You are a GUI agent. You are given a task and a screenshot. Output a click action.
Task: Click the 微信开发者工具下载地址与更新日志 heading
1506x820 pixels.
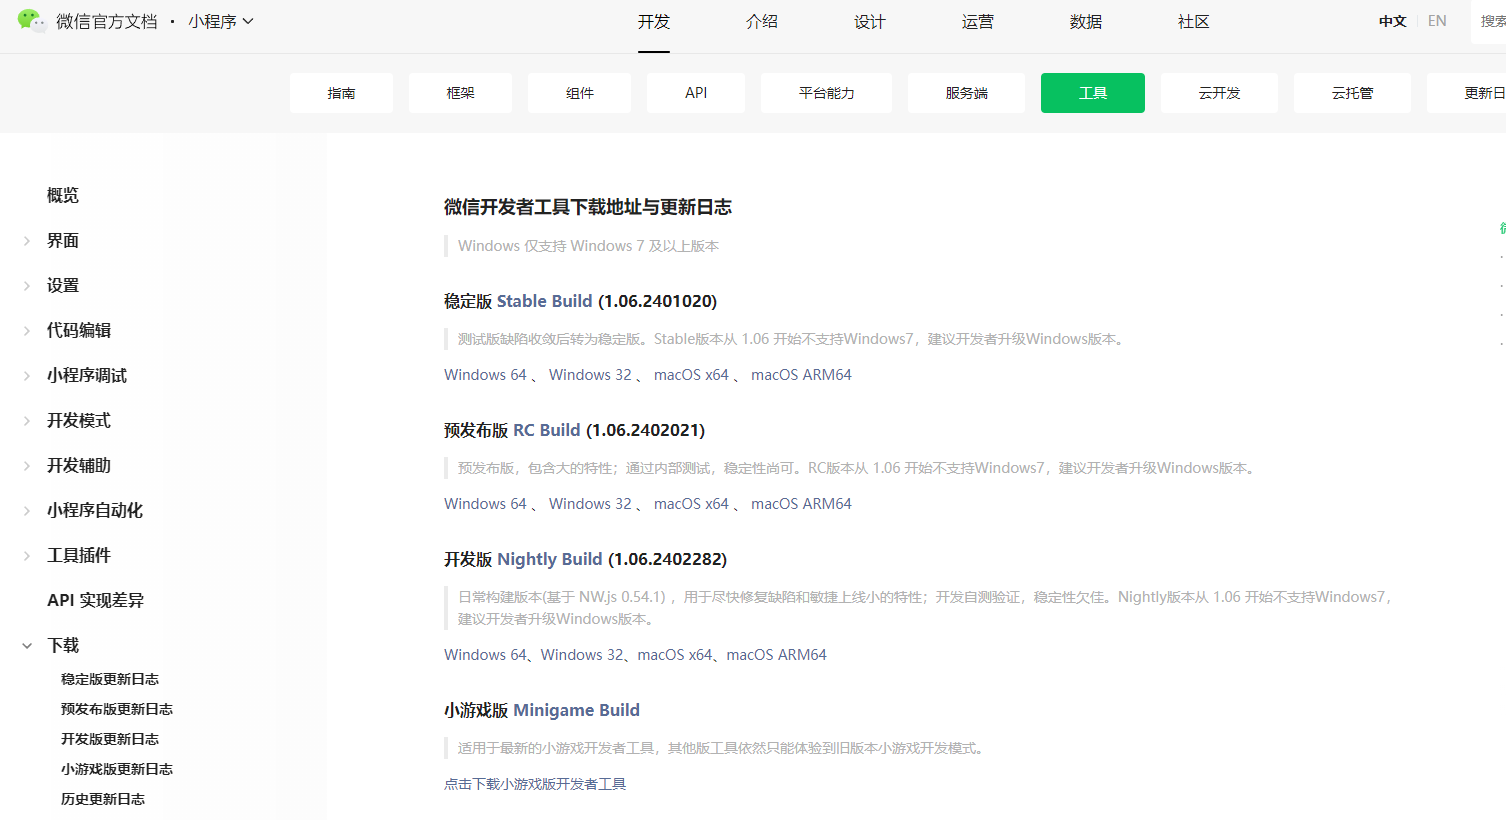coord(588,207)
